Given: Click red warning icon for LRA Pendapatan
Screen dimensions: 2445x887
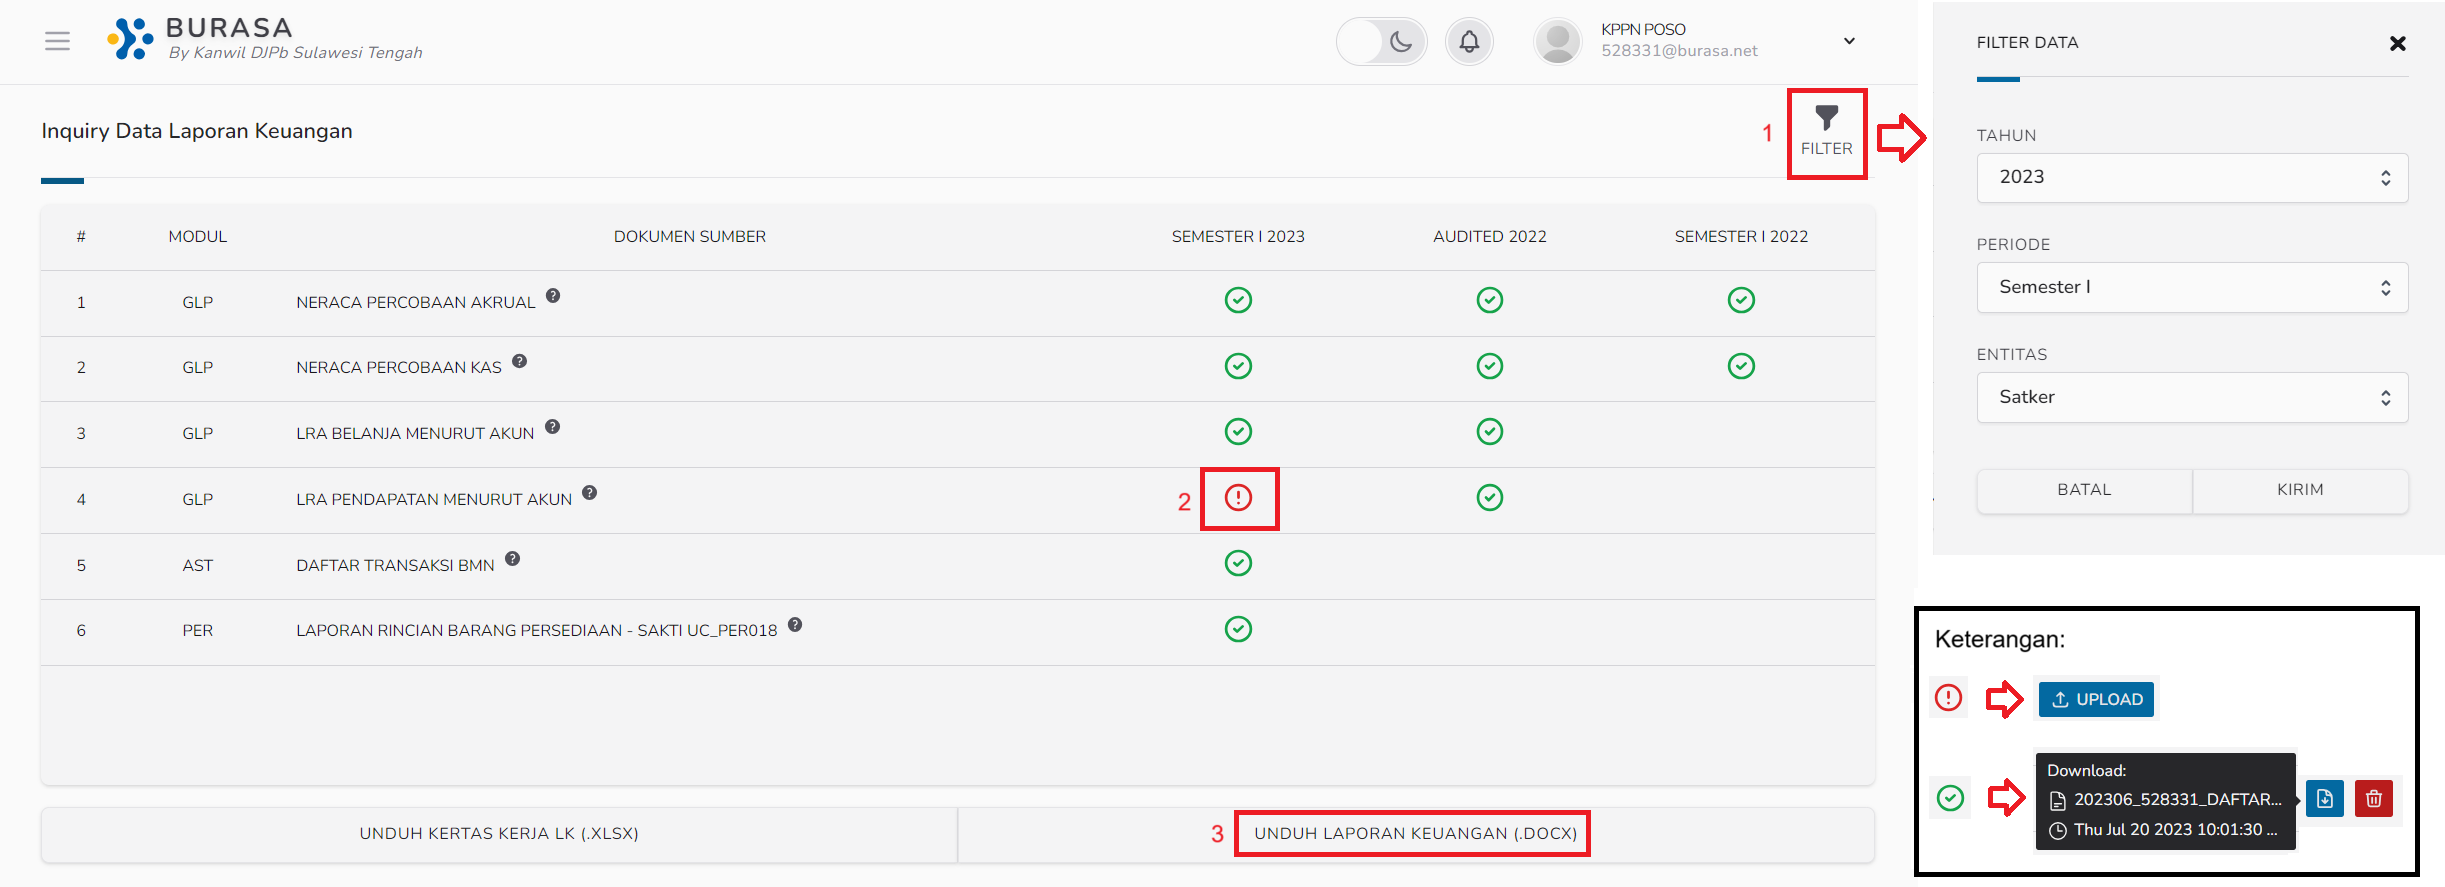Looking at the screenshot, I should (x=1238, y=498).
